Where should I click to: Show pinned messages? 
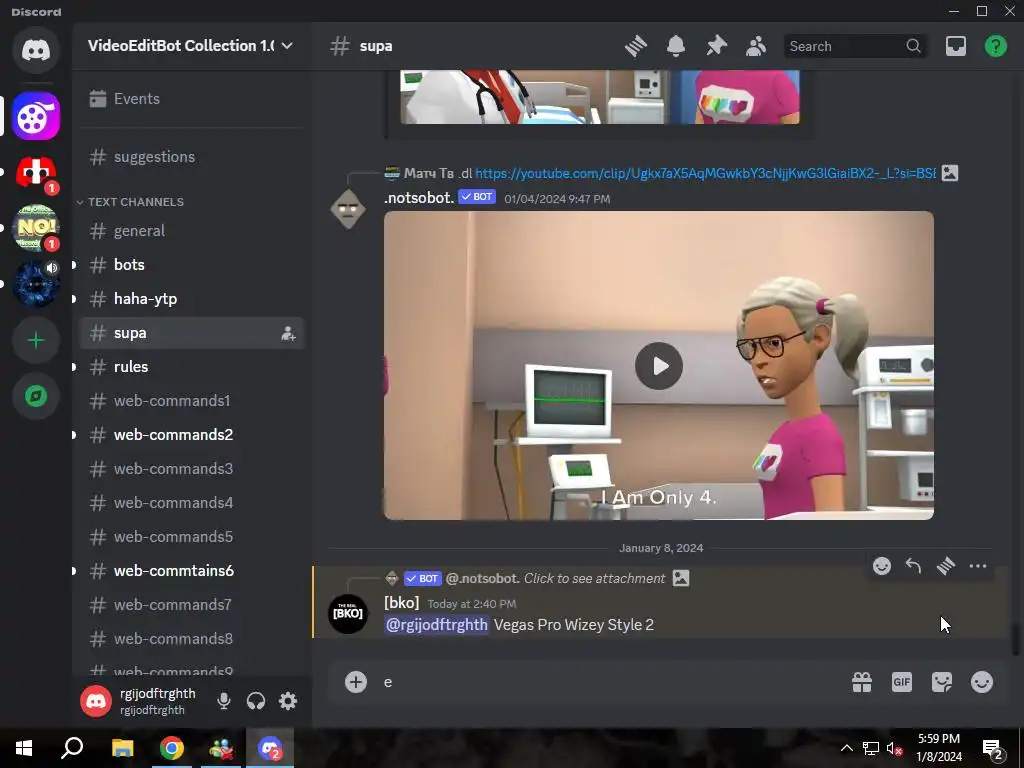click(x=716, y=46)
